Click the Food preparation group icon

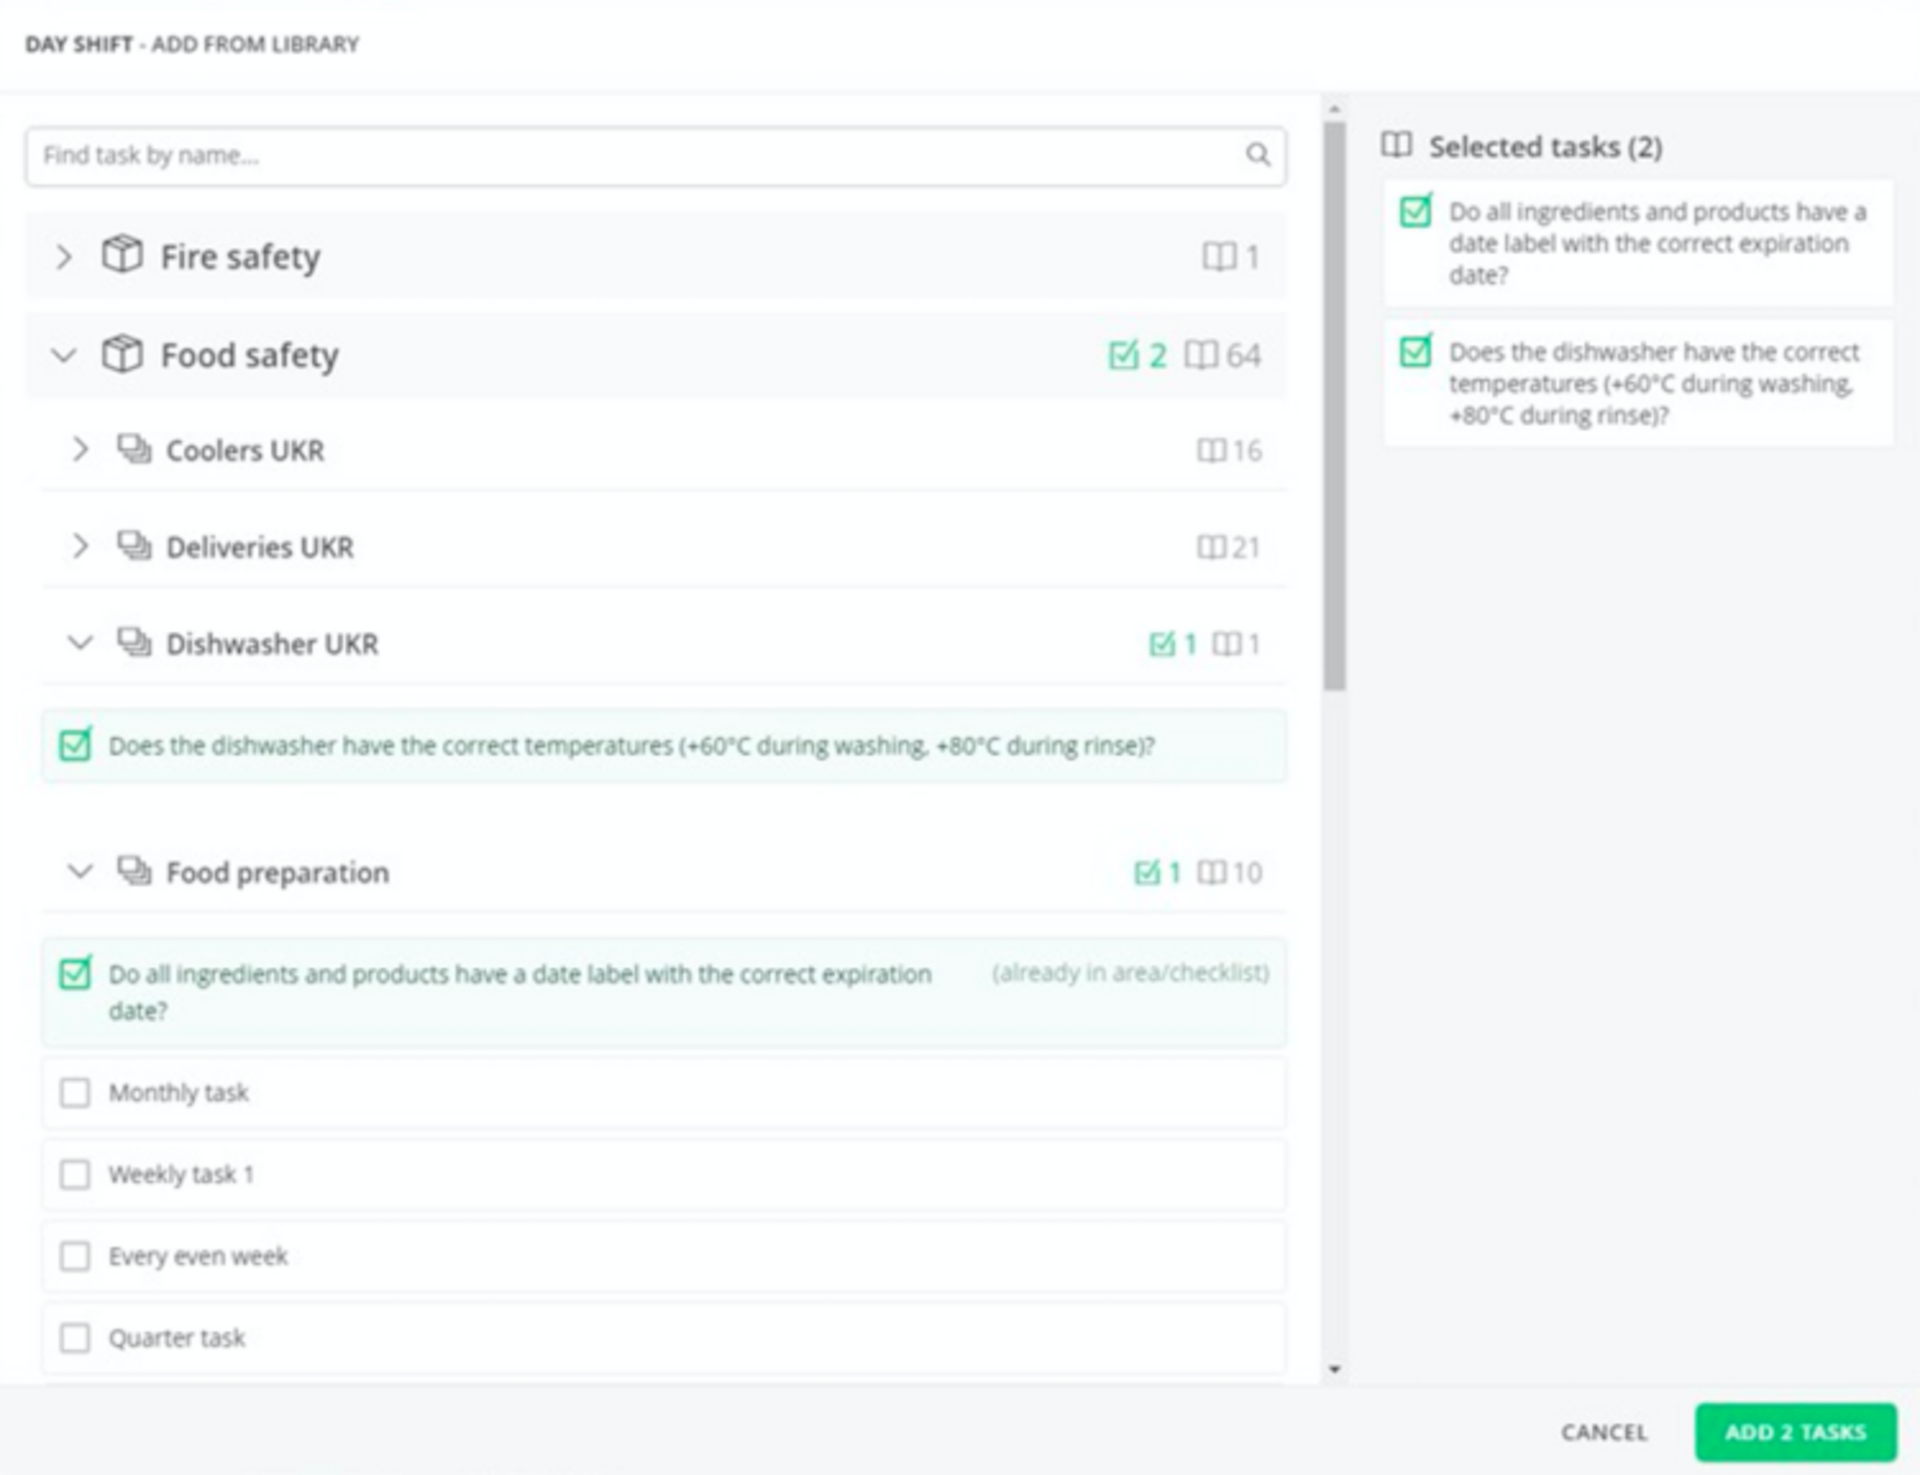pos(134,871)
